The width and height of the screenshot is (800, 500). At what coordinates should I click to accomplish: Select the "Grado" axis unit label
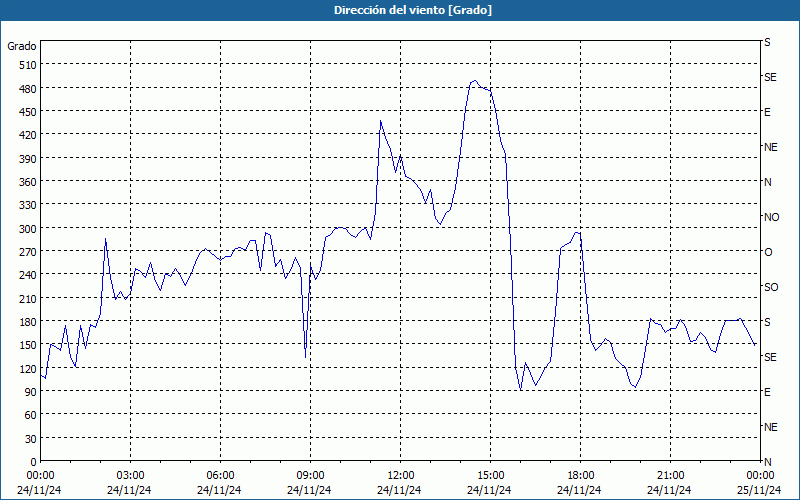pyautogui.click(x=21, y=46)
